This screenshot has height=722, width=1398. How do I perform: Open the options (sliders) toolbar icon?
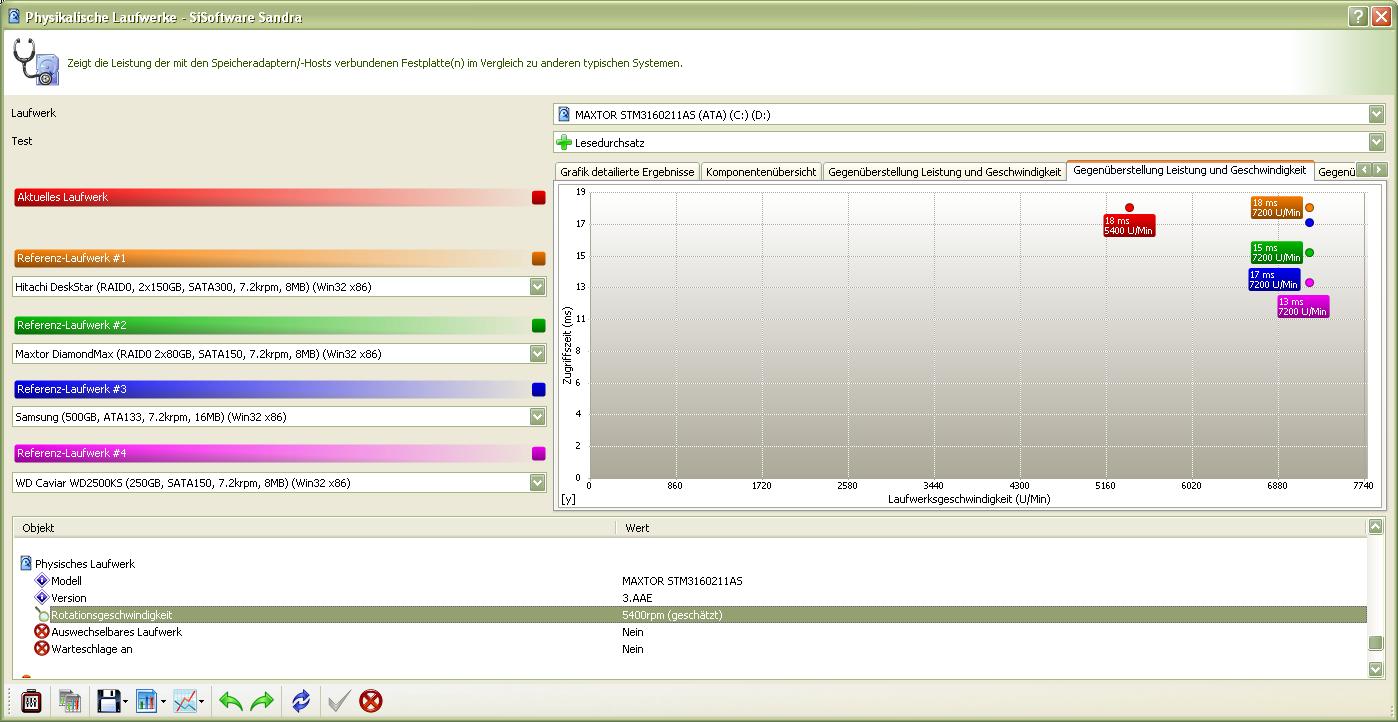pyautogui.click(x=31, y=701)
